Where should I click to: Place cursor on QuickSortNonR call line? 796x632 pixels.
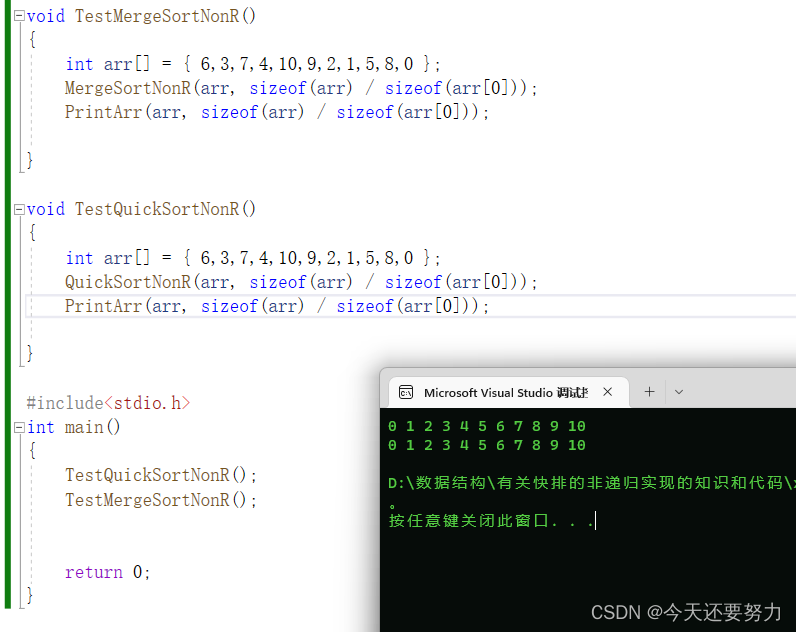(x=301, y=282)
